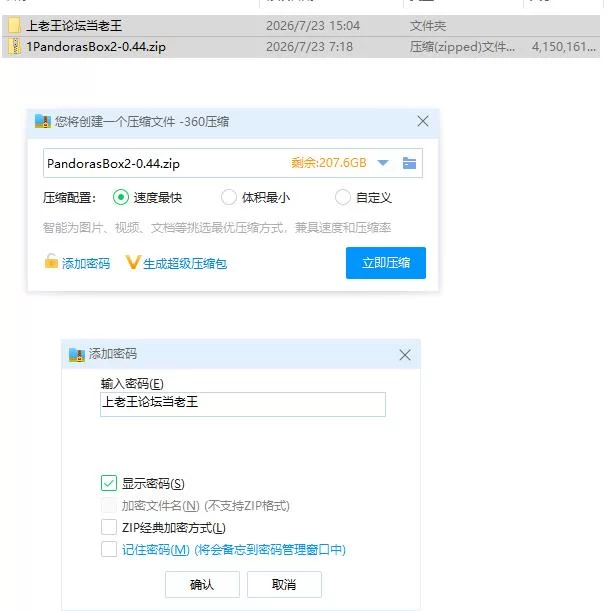Select the 速度最快 compression option

coord(120,197)
